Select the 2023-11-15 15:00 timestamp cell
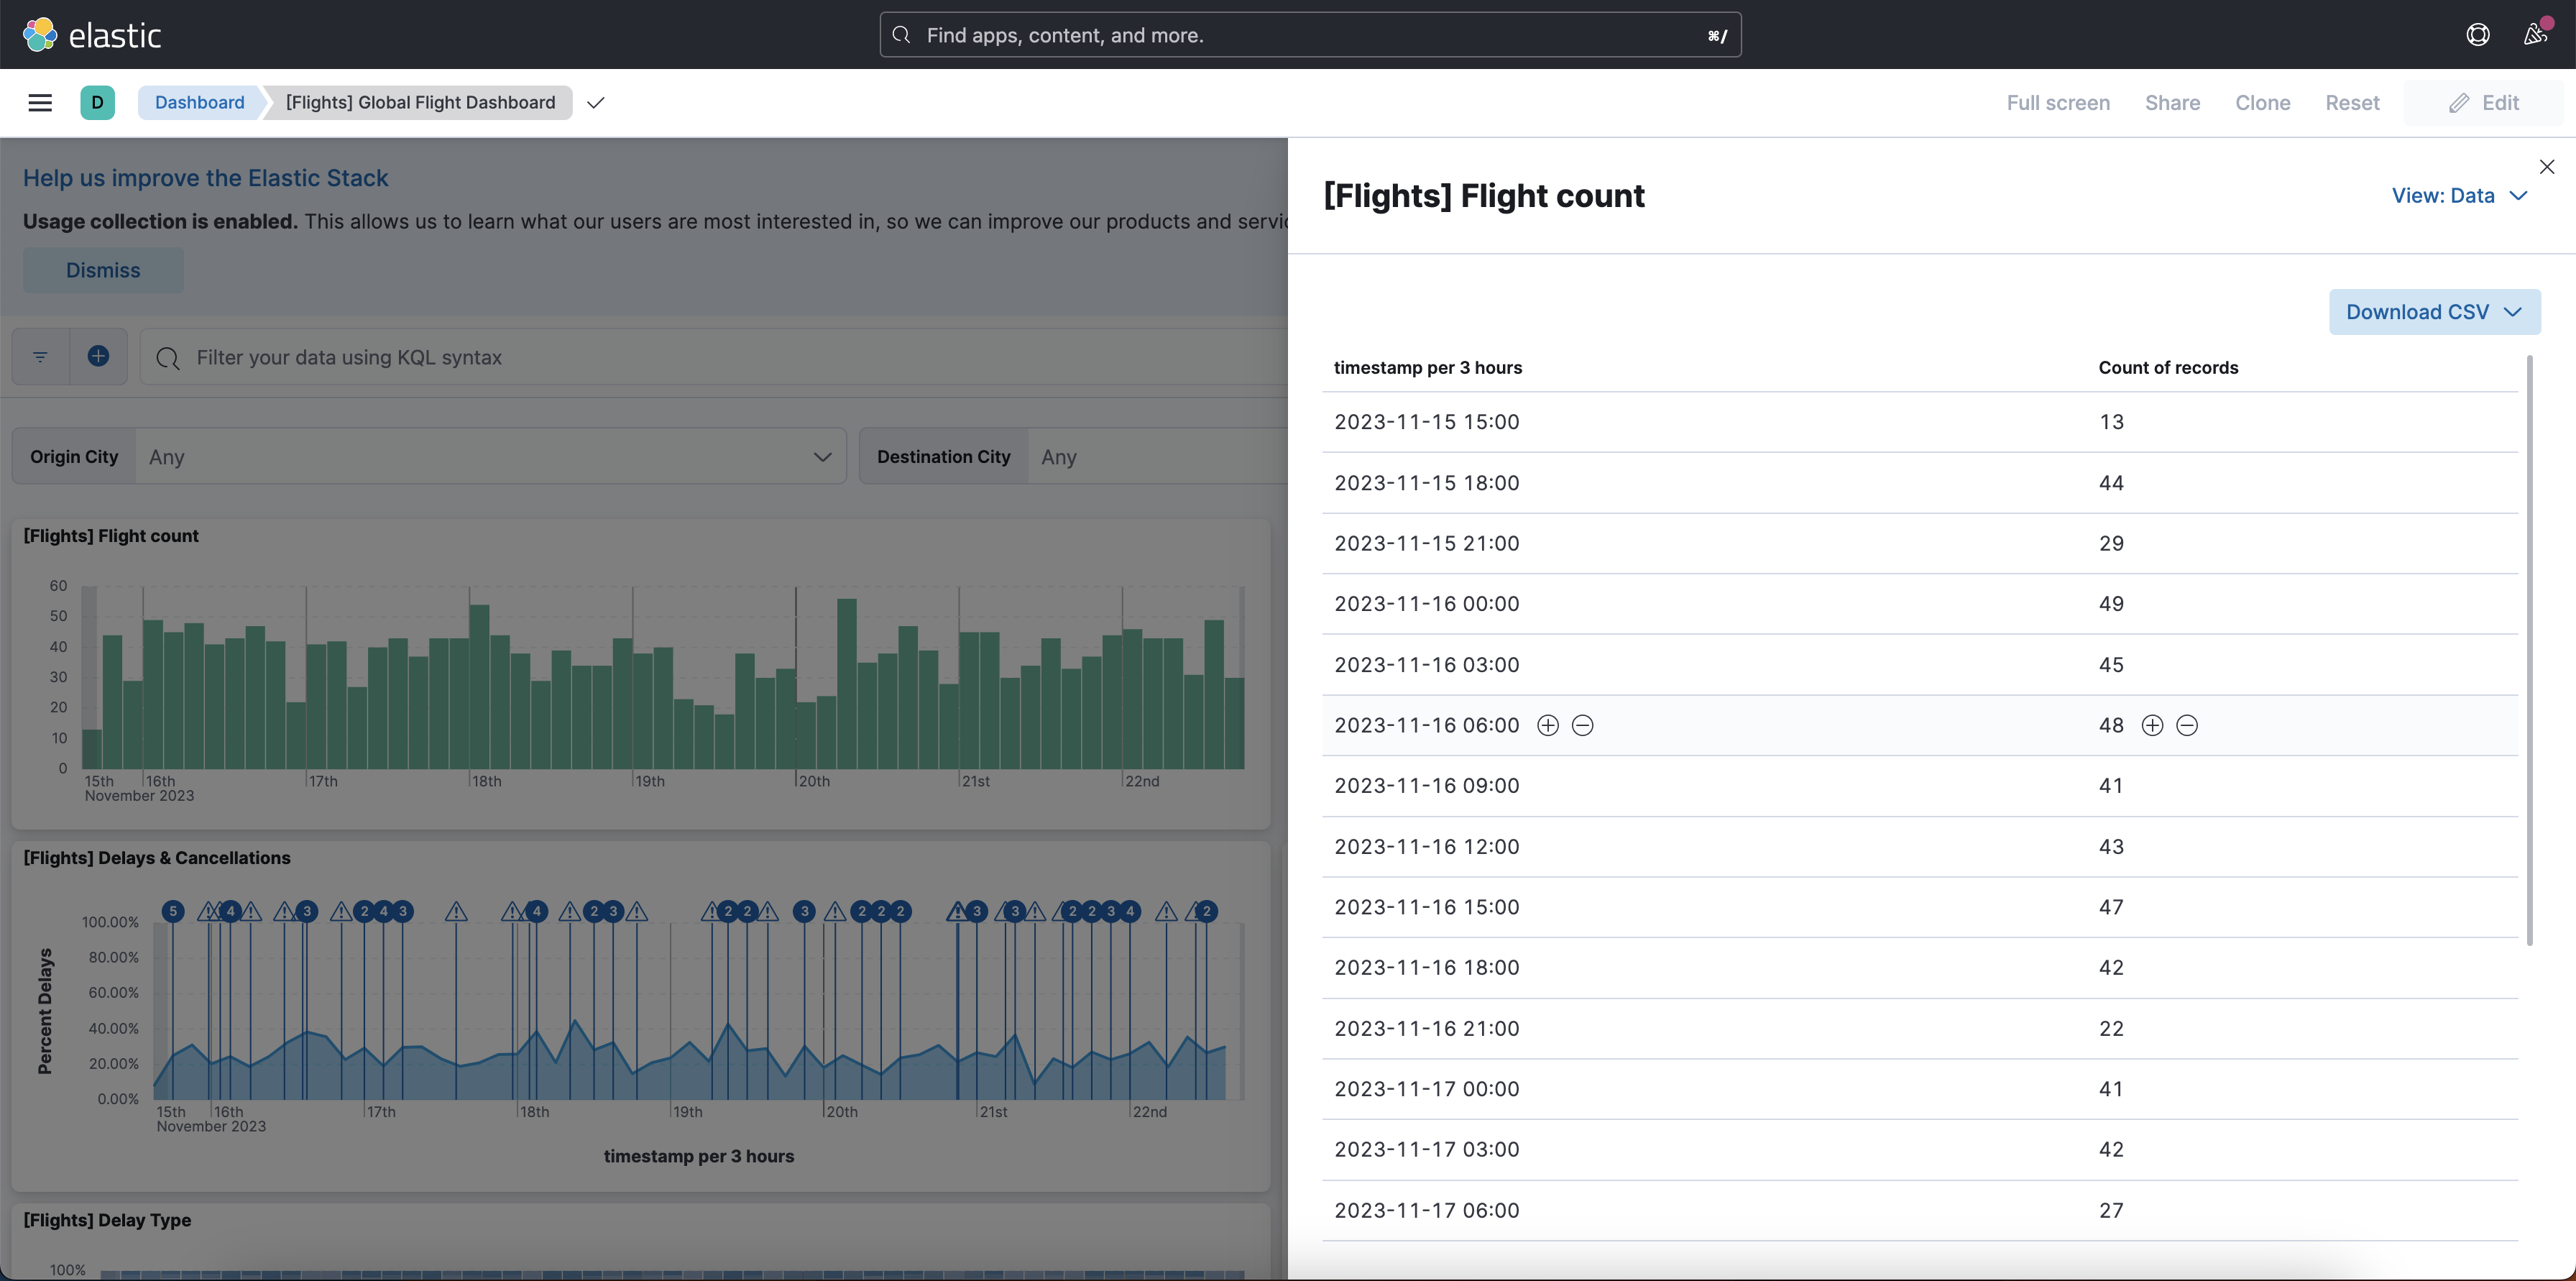Image resolution: width=2576 pixels, height=1281 pixels. click(x=1427, y=422)
